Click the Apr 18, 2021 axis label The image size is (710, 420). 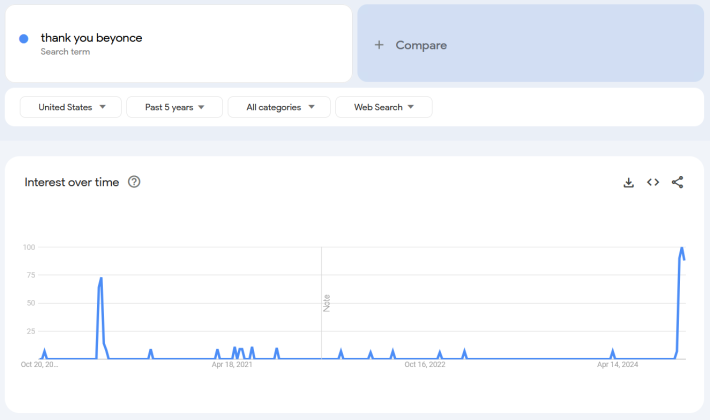click(232, 364)
